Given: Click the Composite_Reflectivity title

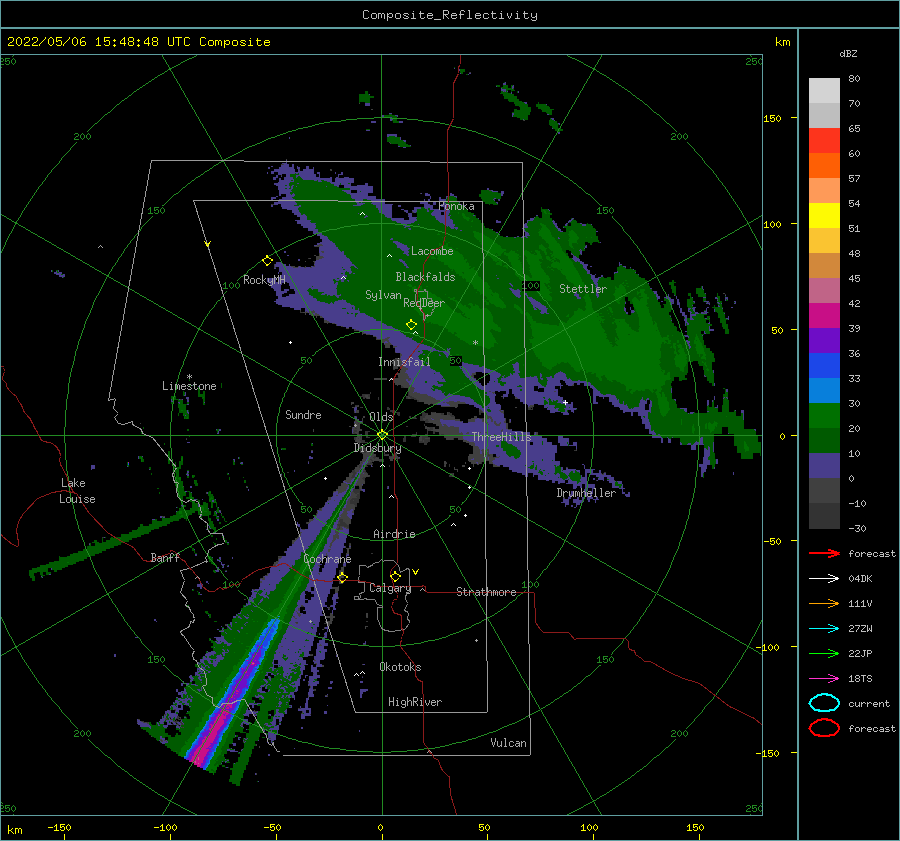Looking at the screenshot, I should [x=450, y=15].
